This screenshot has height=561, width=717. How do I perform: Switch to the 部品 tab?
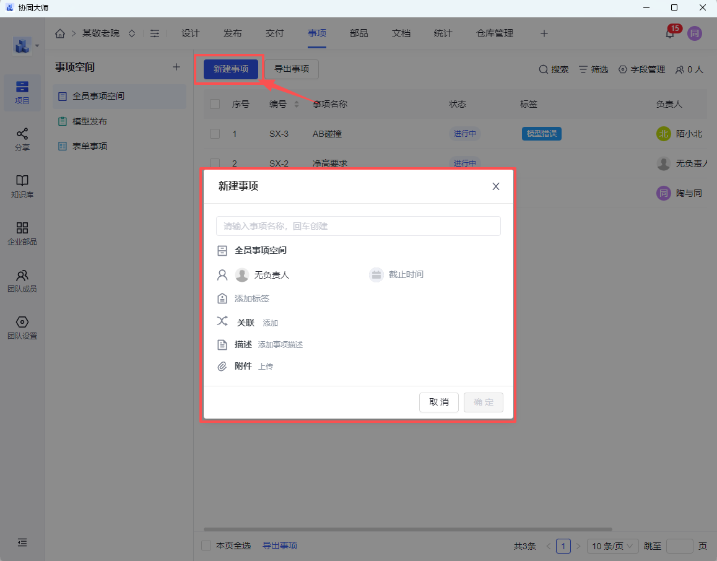click(x=359, y=33)
